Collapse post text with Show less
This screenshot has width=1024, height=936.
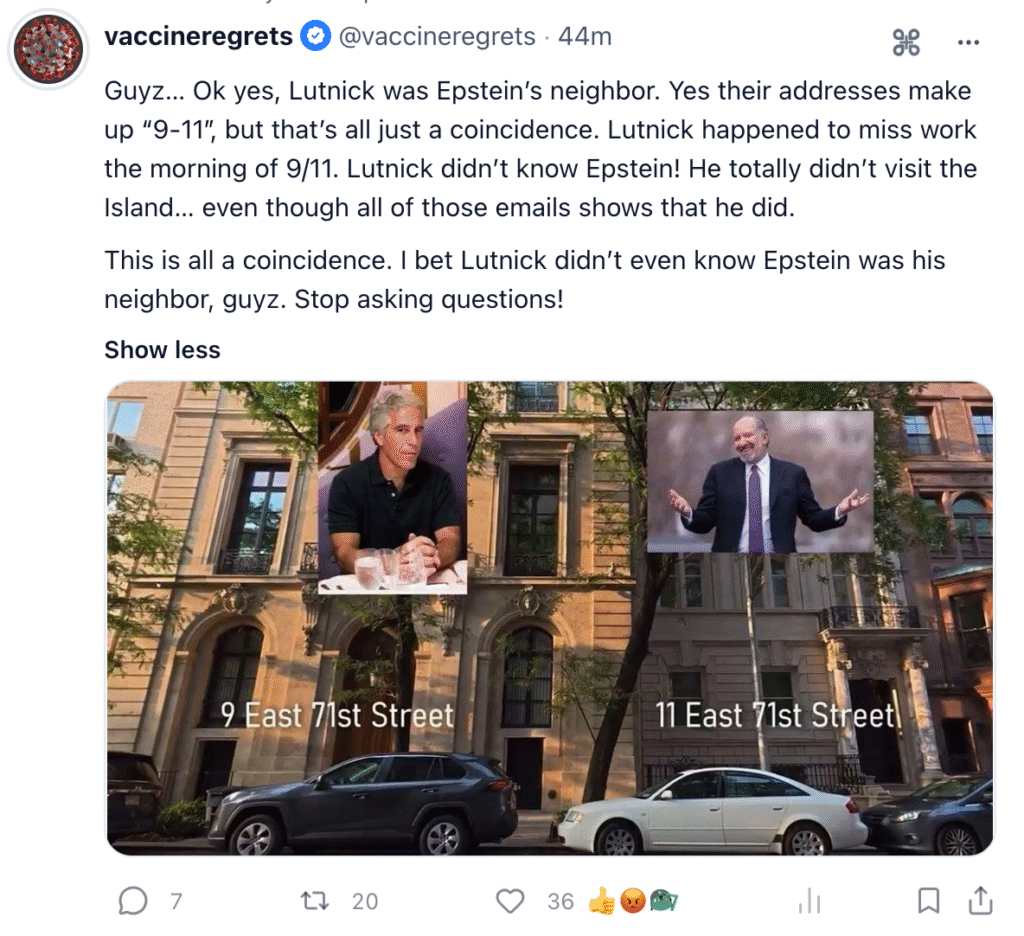(163, 349)
